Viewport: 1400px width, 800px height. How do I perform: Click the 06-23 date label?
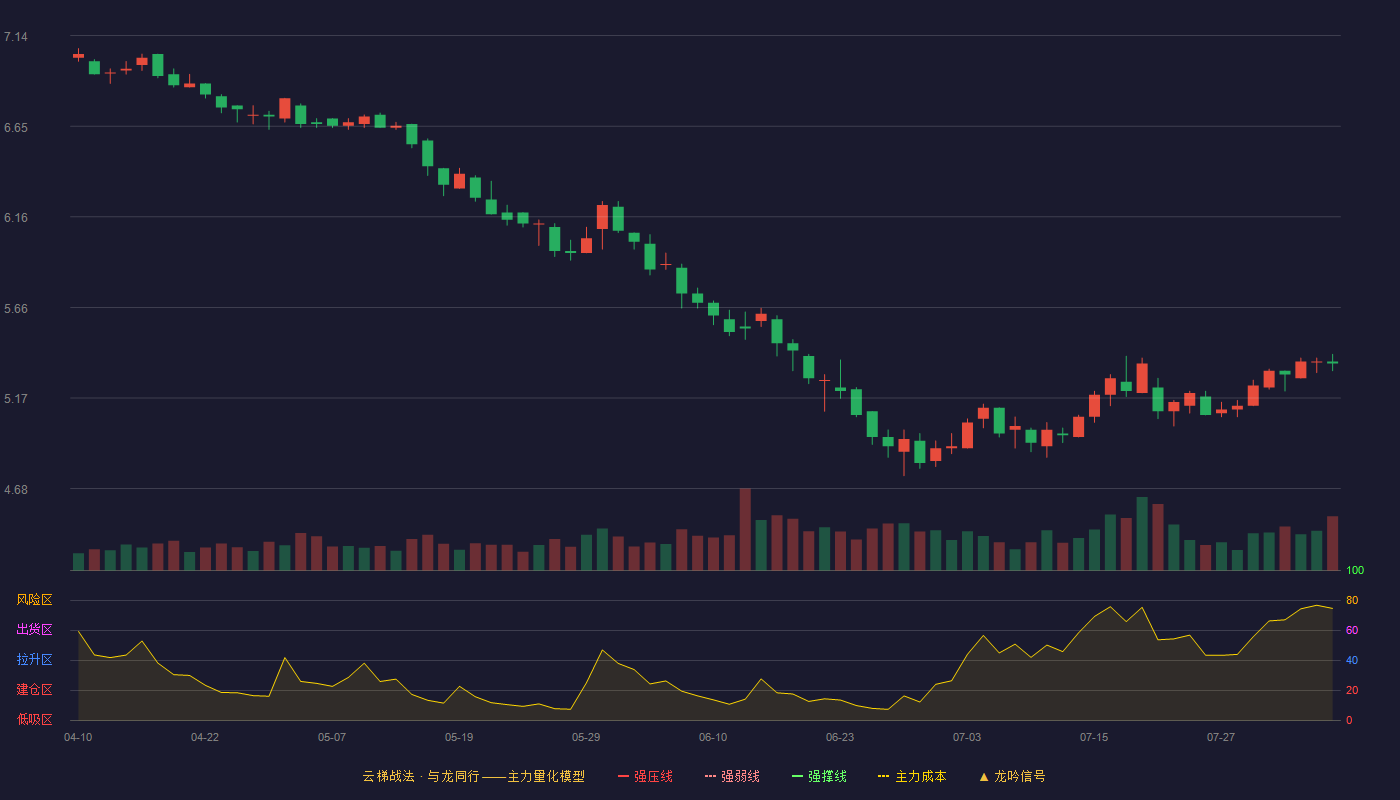(840, 737)
